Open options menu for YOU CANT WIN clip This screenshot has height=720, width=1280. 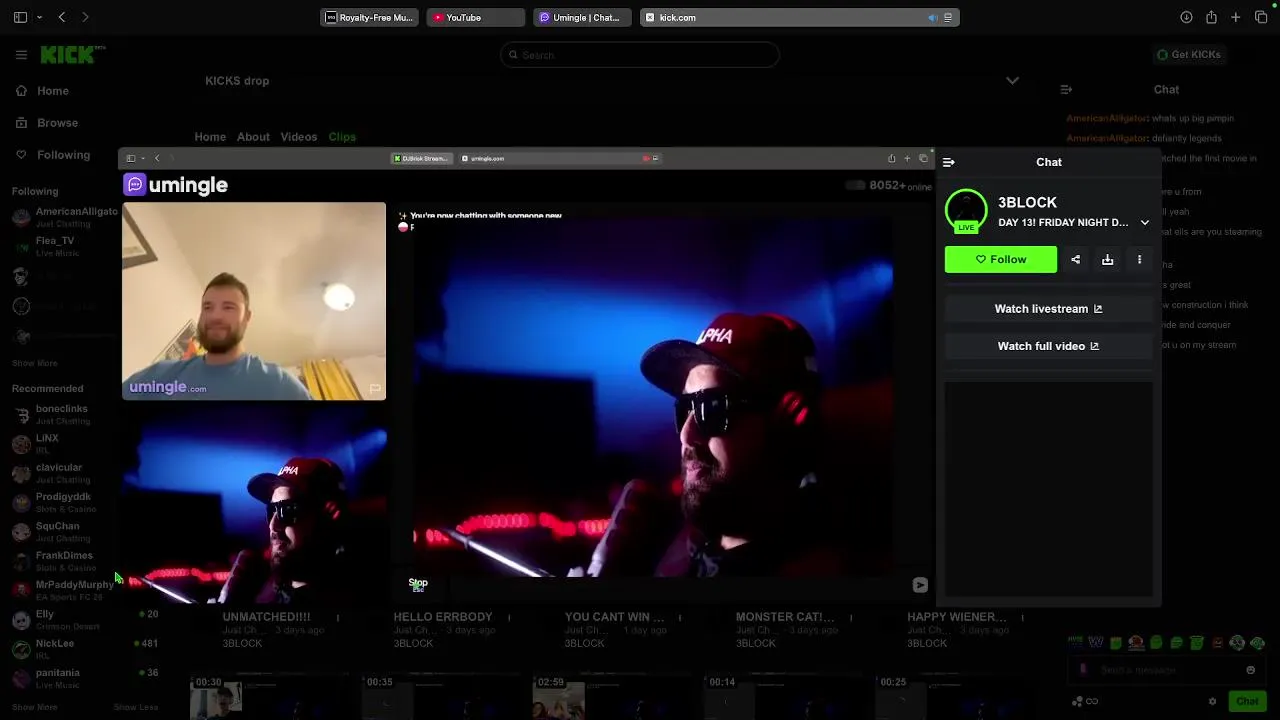click(x=680, y=618)
